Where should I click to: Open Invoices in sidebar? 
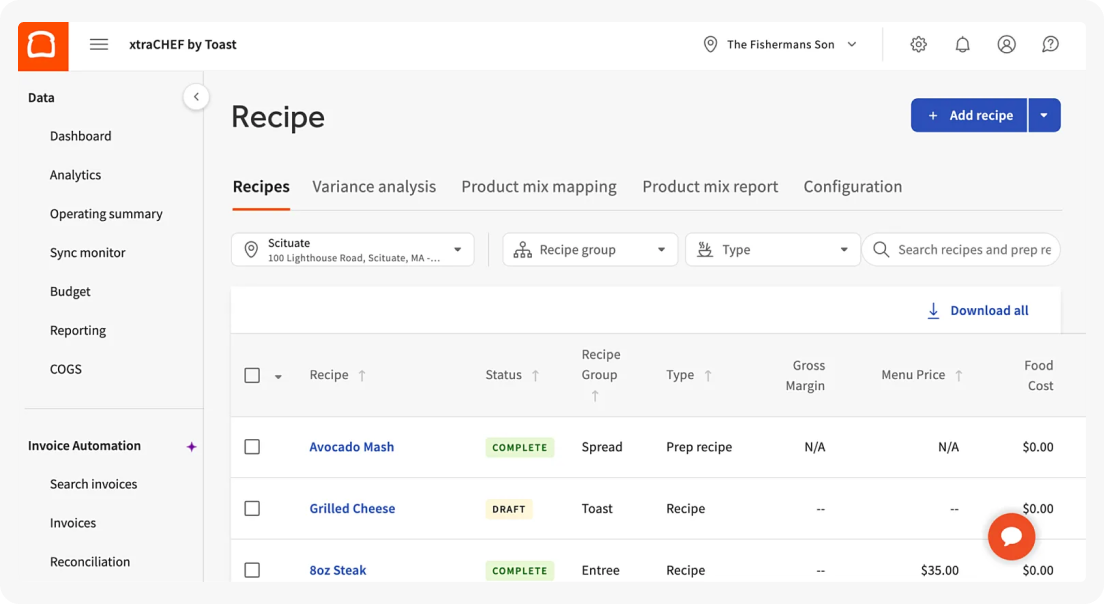point(73,523)
